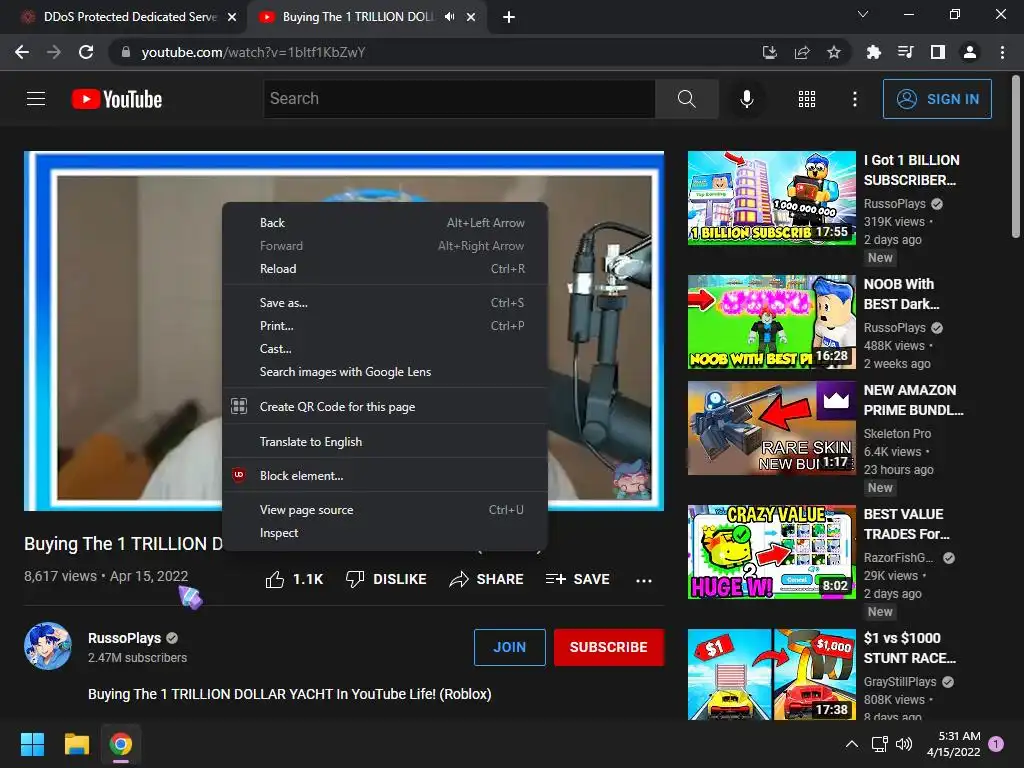Select Block element... uBlock entry
The image size is (1024, 768).
click(385, 475)
